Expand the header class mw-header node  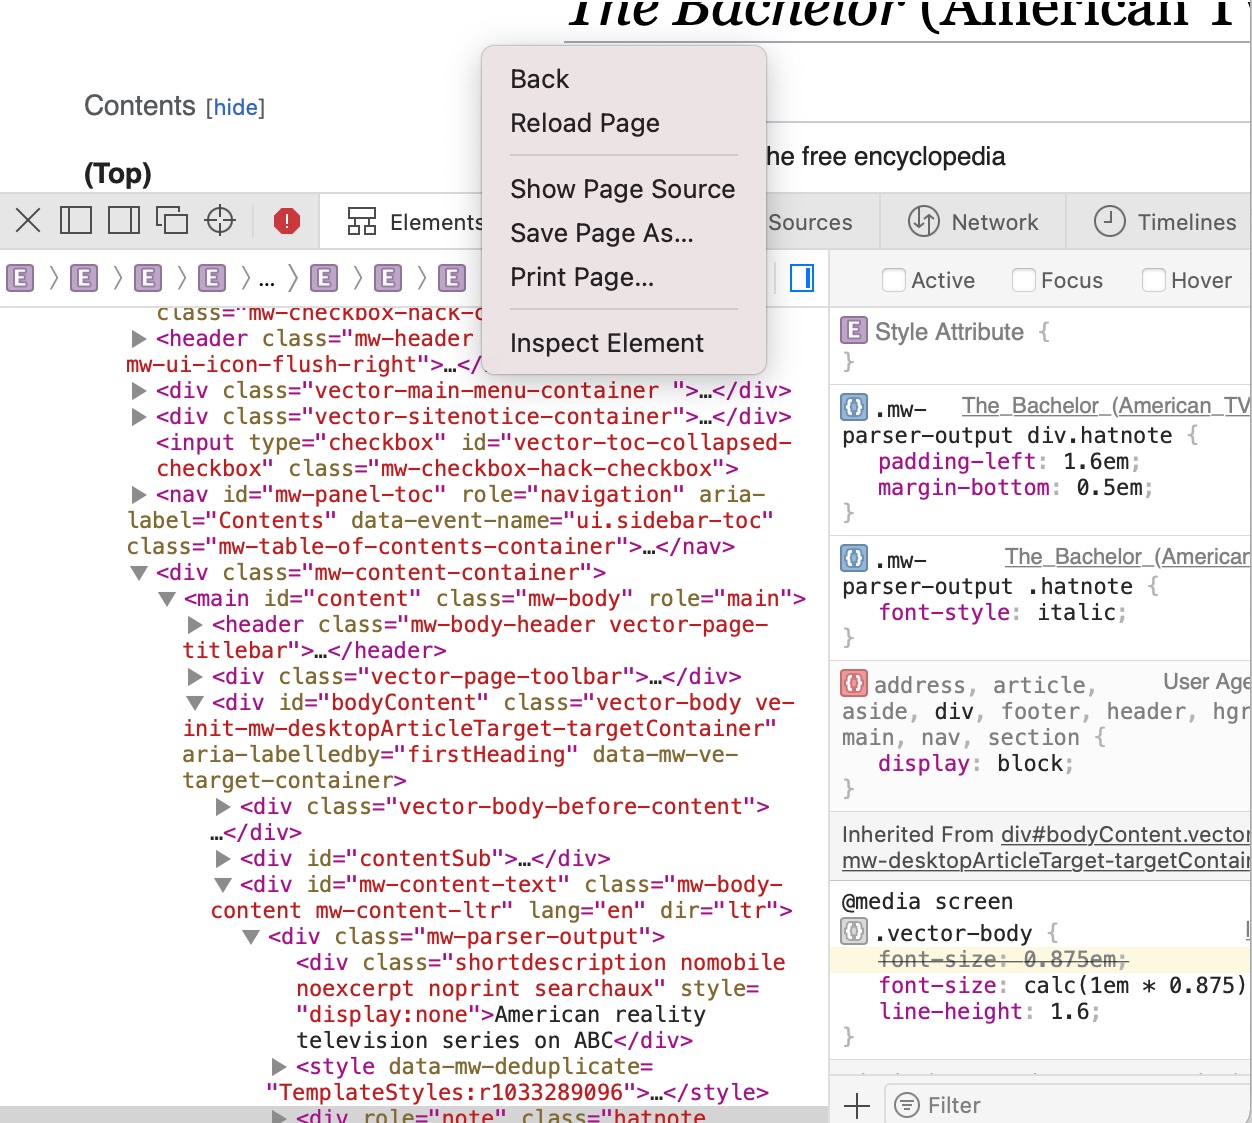tap(139, 339)
